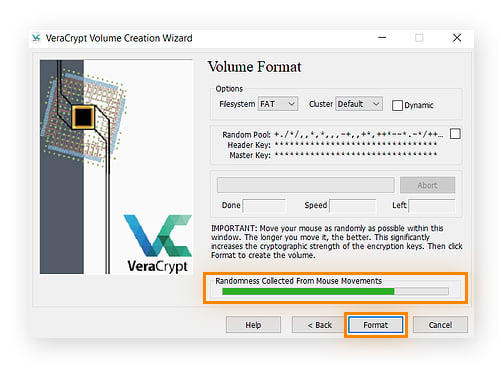
Task: Open the Filesystem FAT dropdown
Action: click(278, 104)
